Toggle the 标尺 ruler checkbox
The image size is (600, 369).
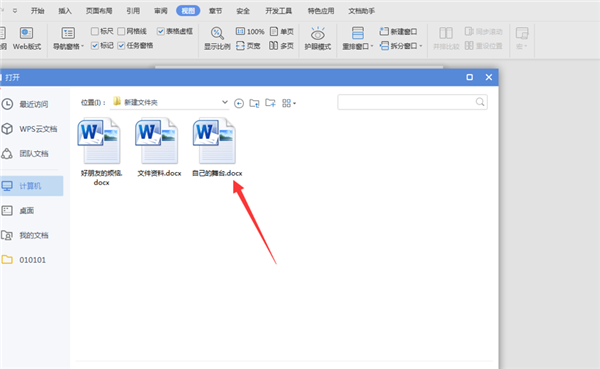tap(95, 31)
